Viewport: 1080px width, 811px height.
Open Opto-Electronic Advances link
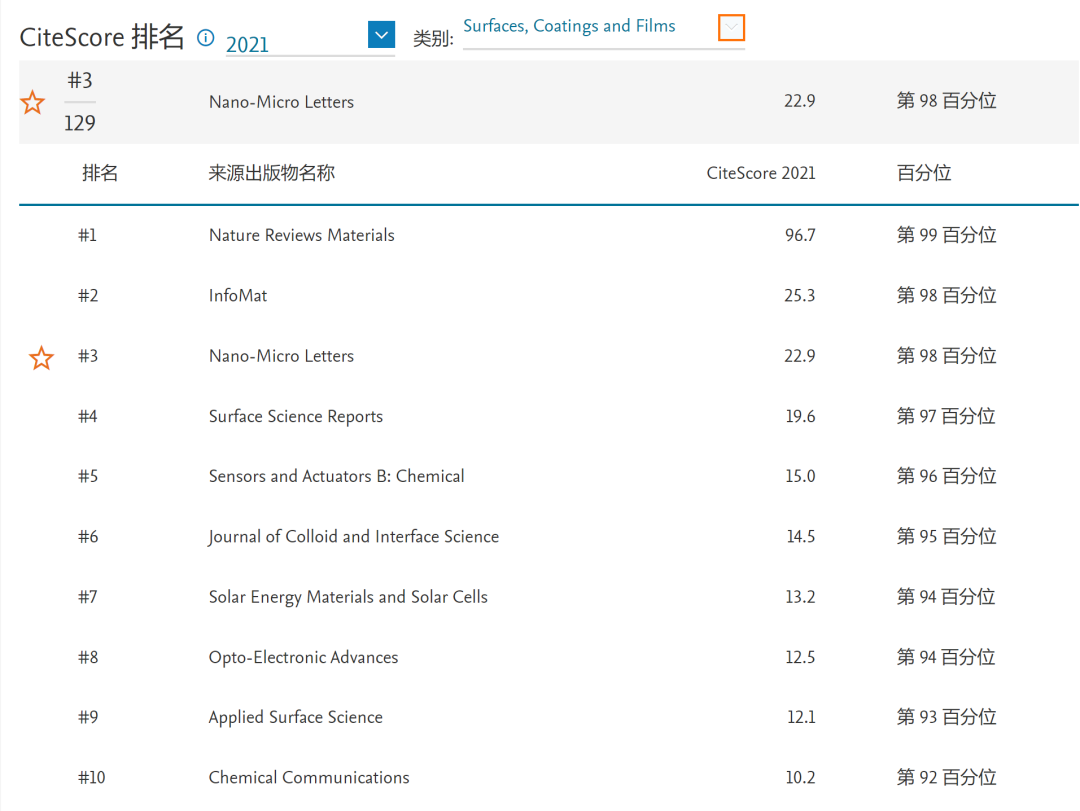click(x=303, y=657)
